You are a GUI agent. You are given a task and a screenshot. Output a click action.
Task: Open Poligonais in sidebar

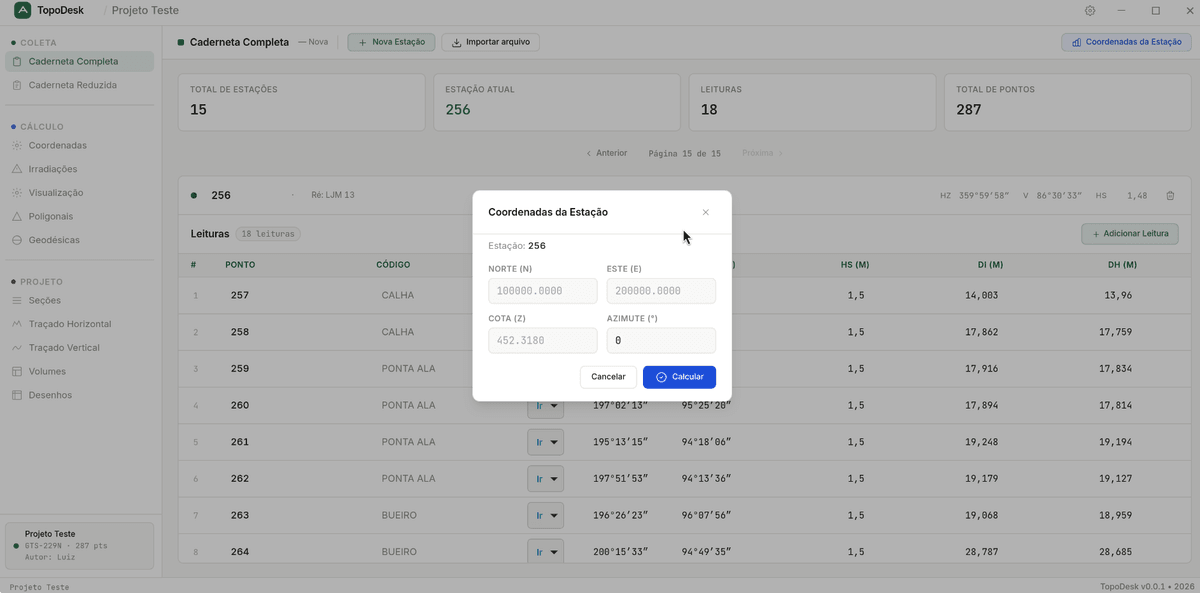tap(79, 217)
